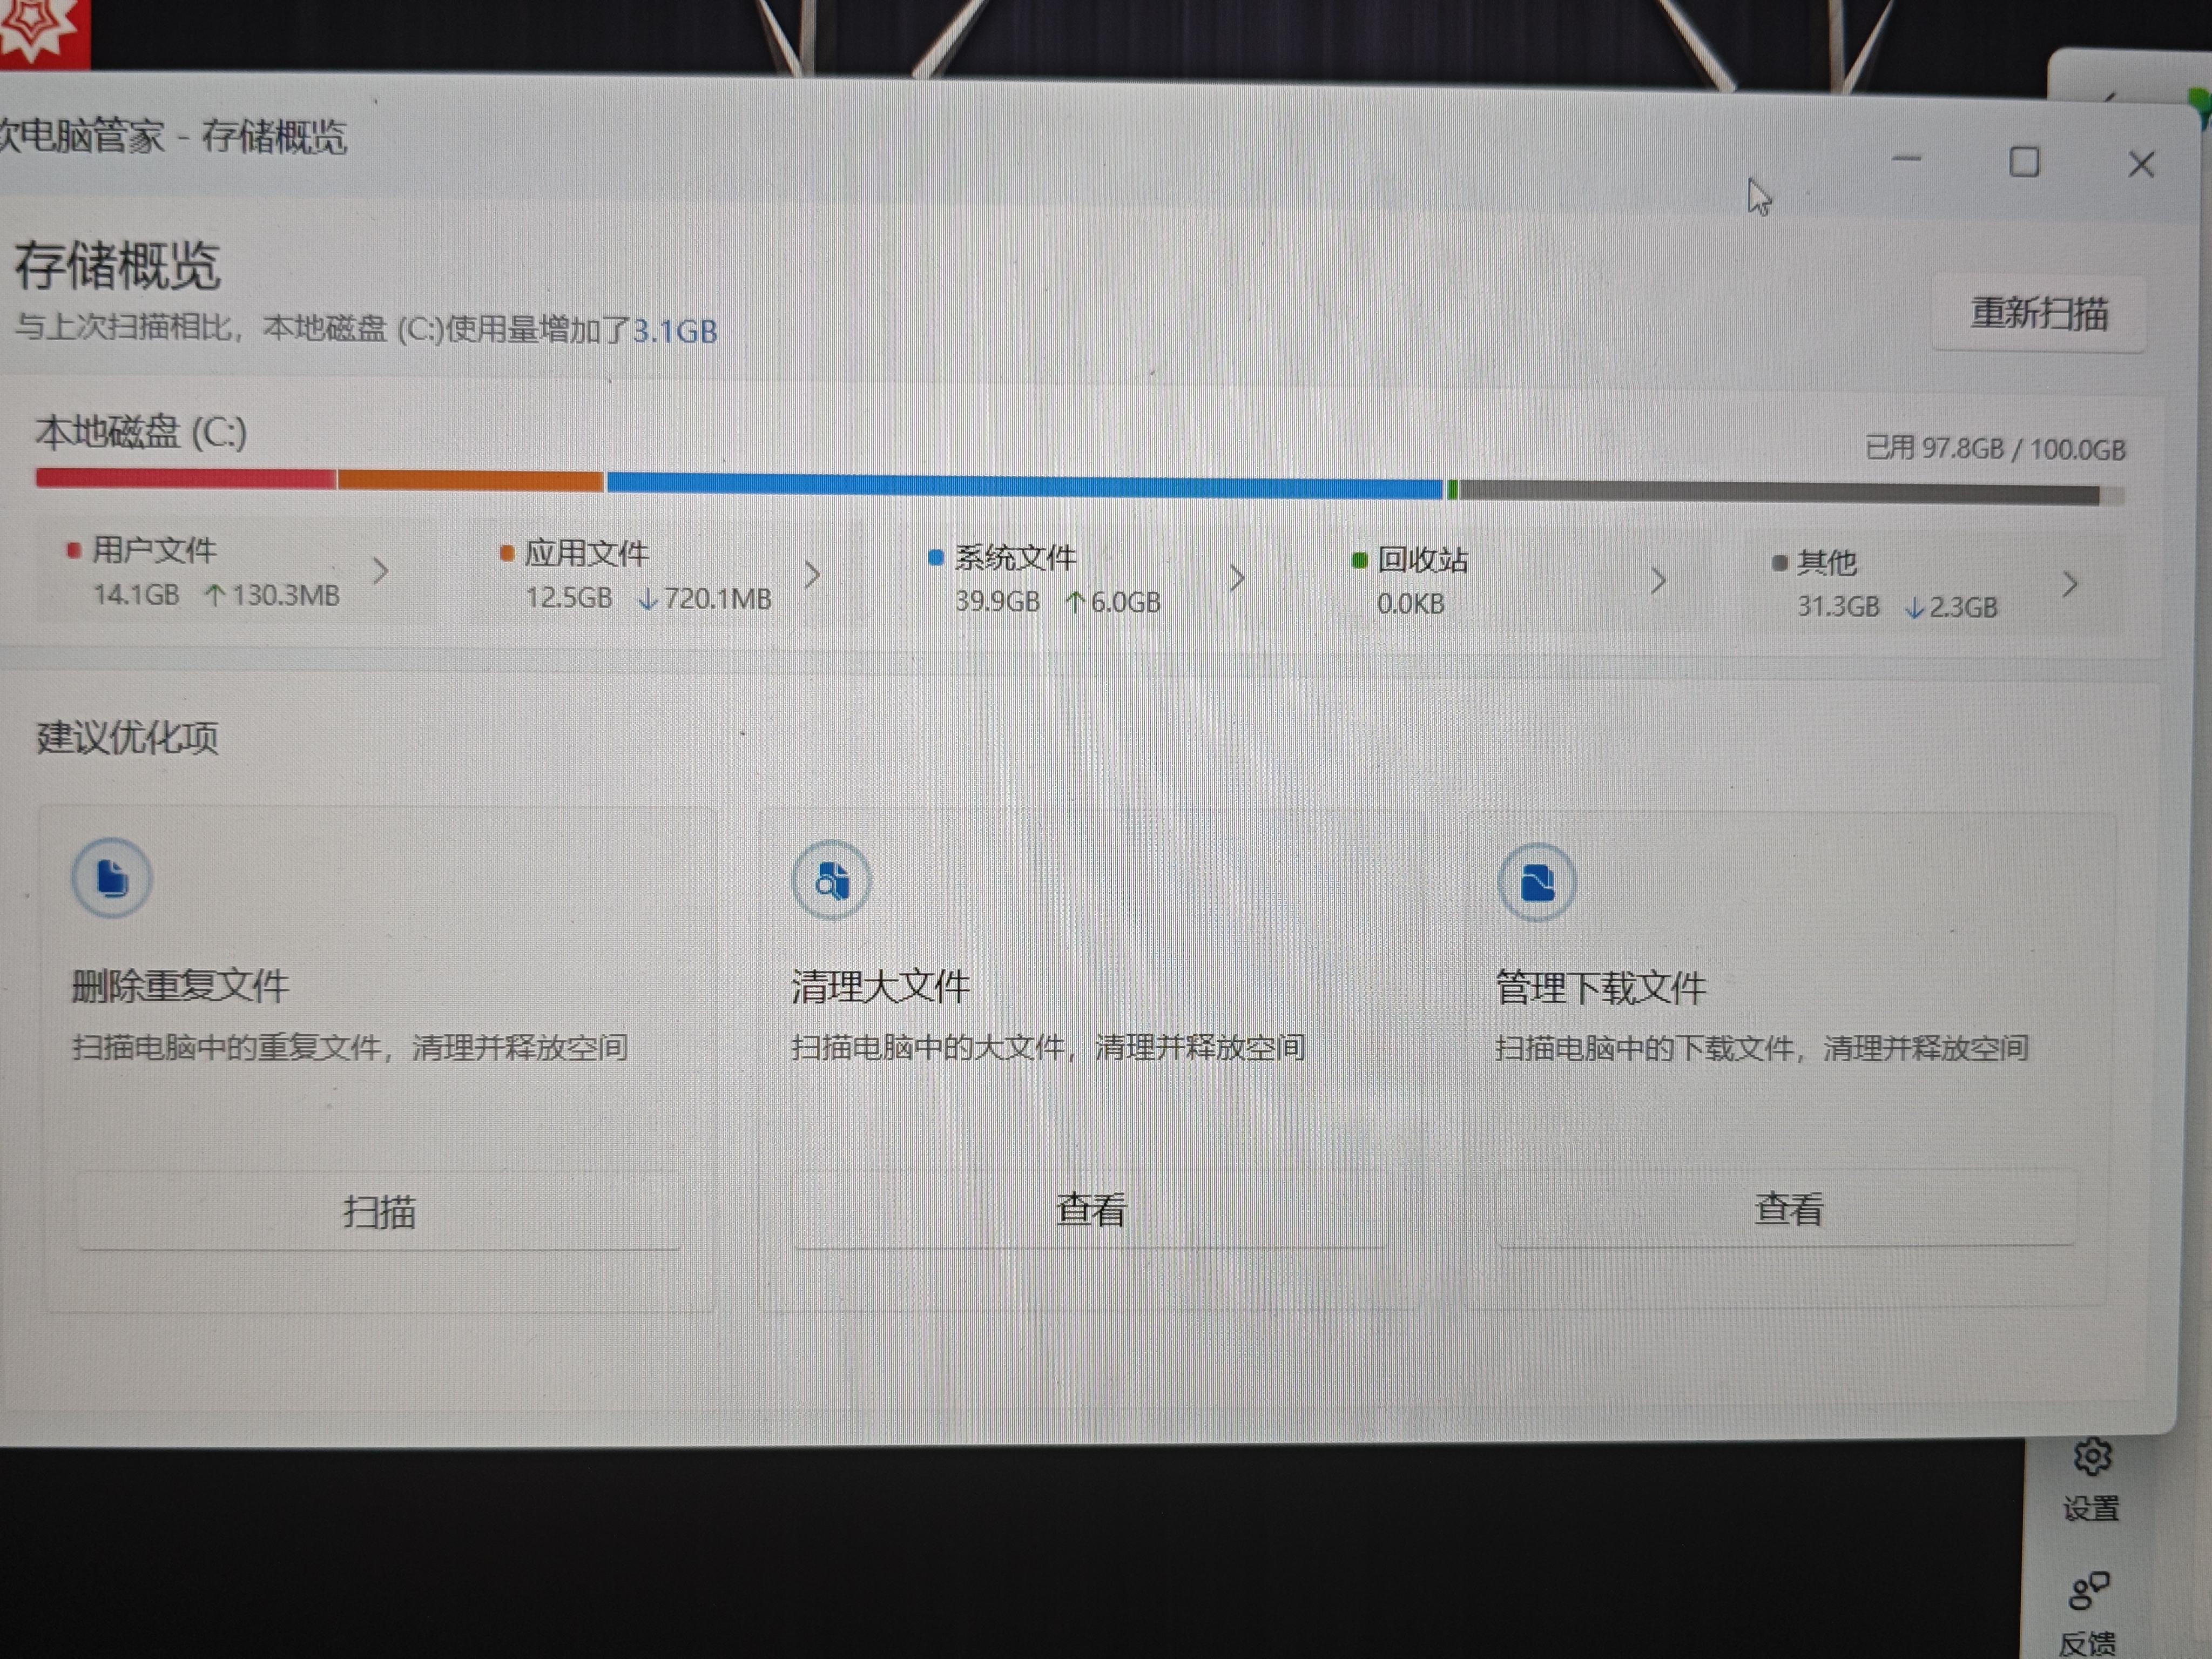Expand the 系统文件 category chevron
This screenshot has width=2212, height=1659.
pos(1237,577)
